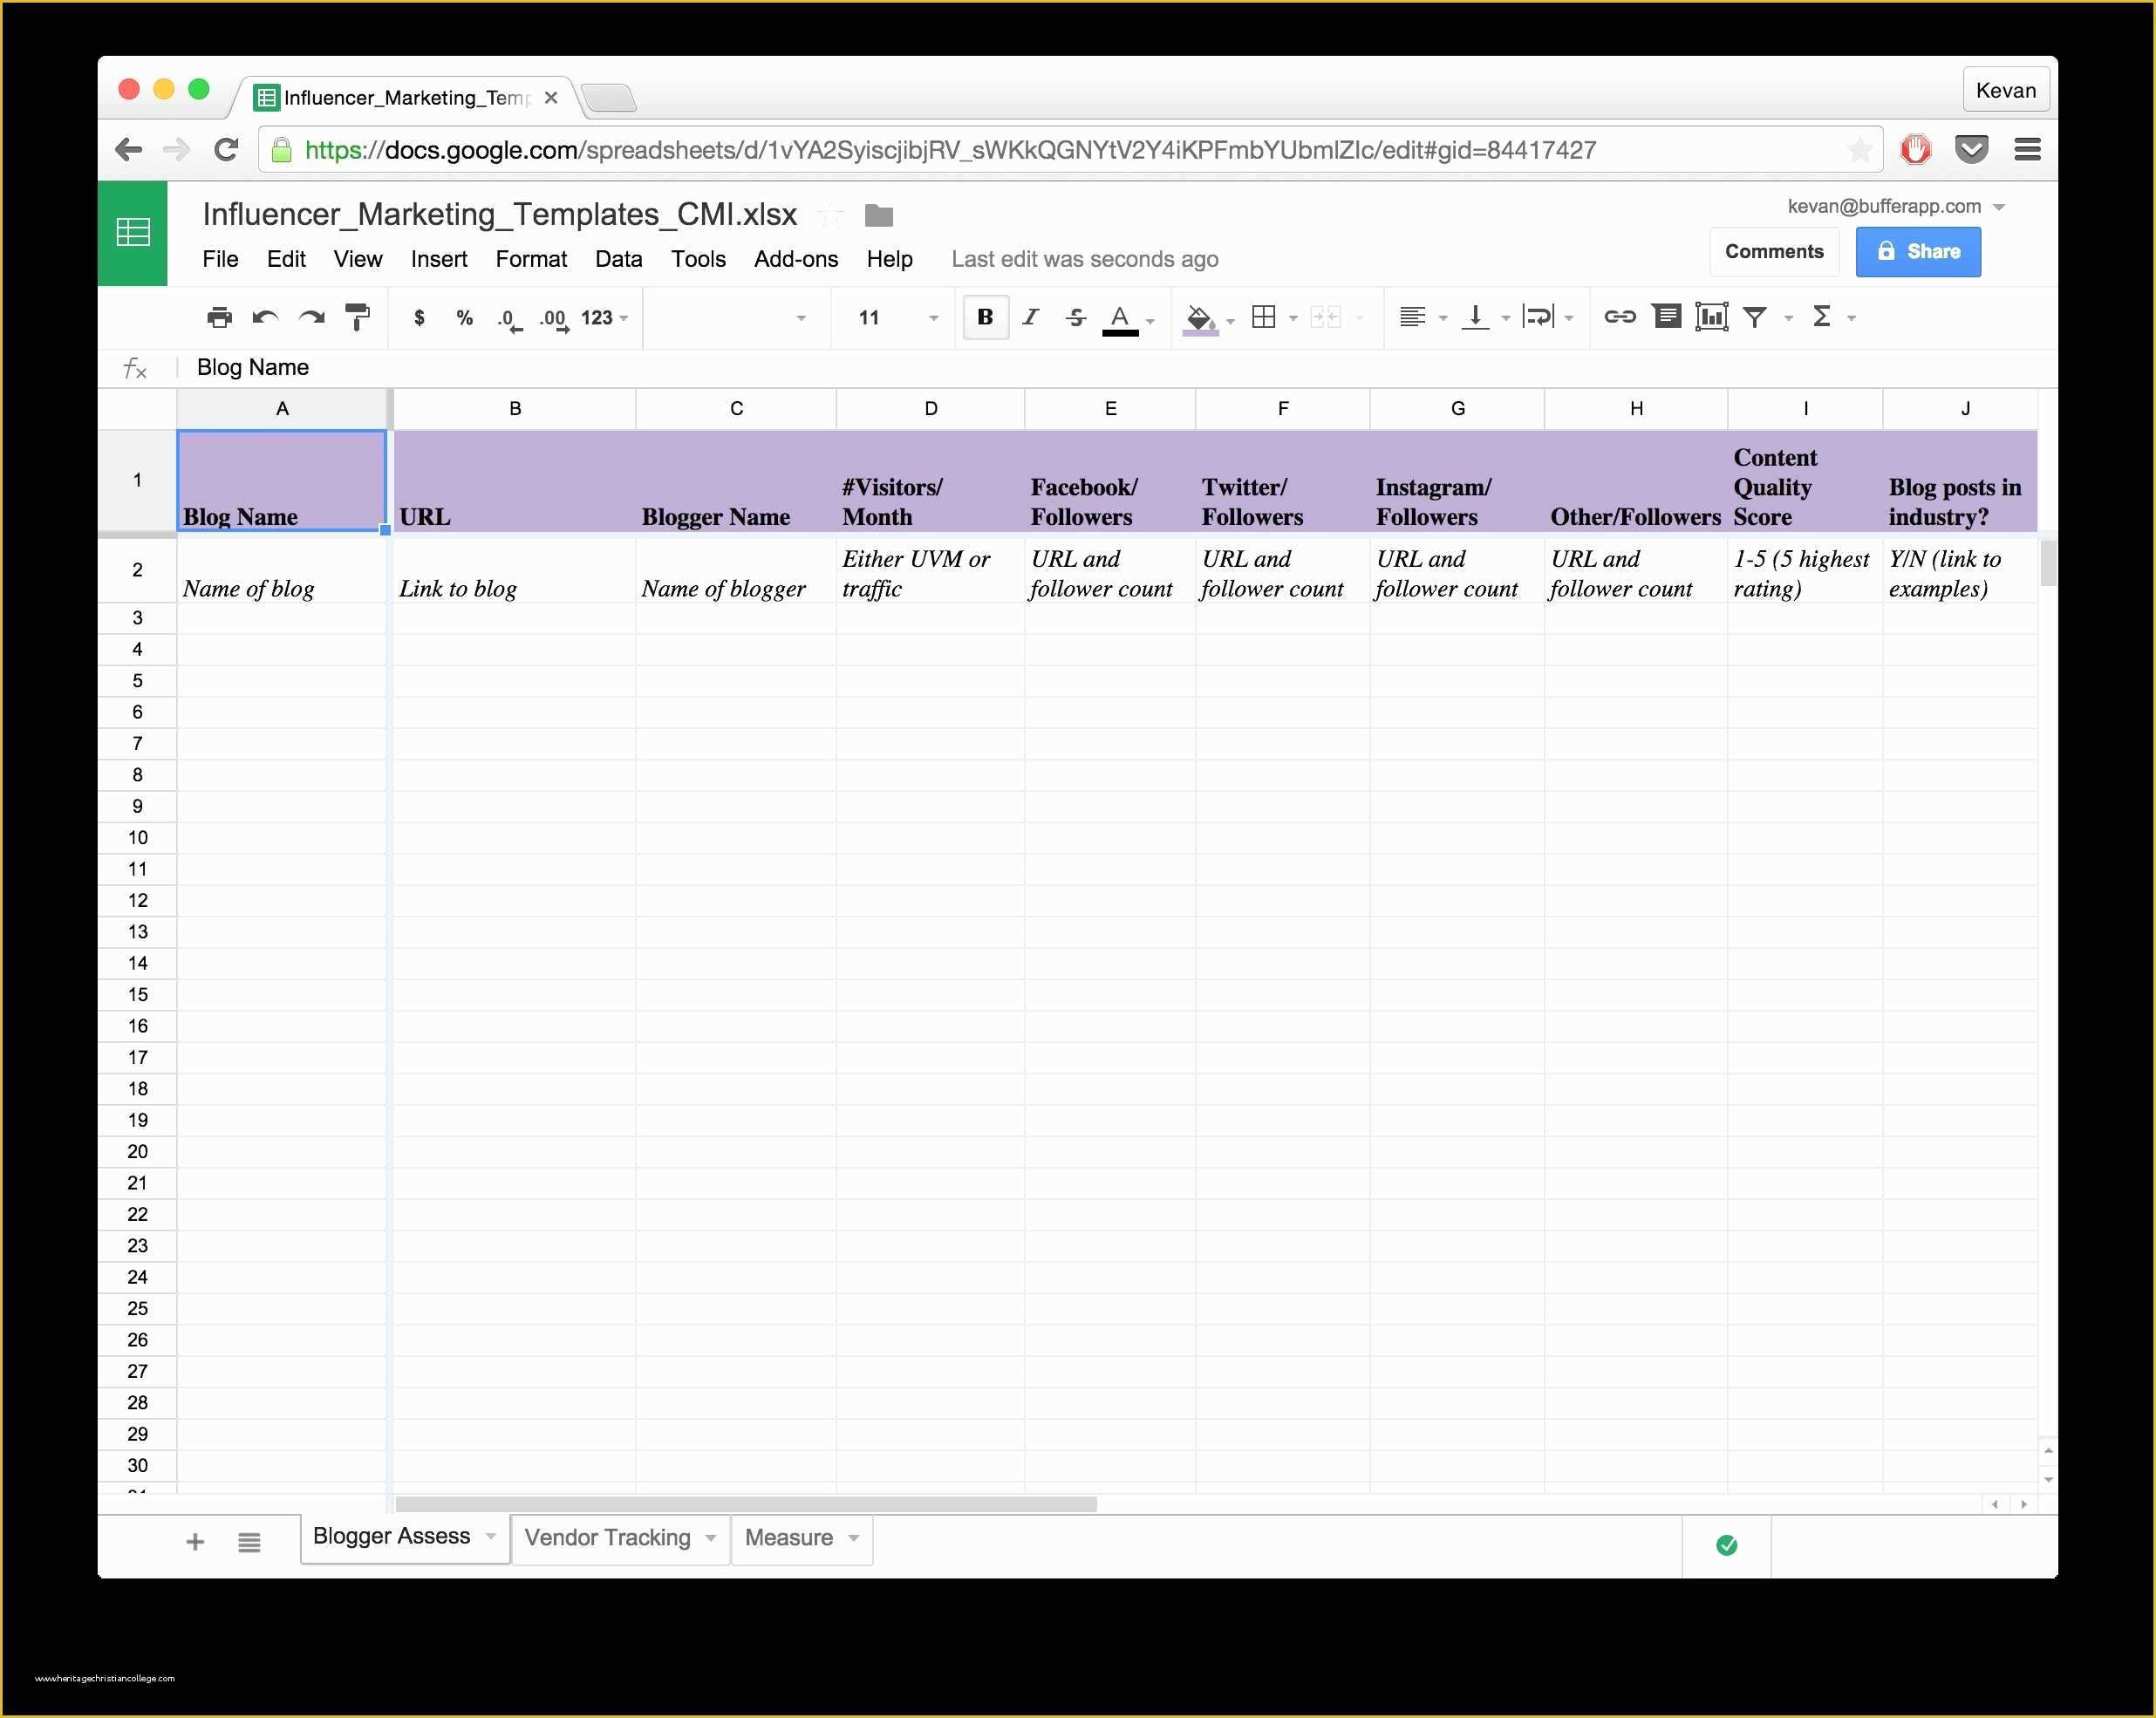Click the Bold formatting icon
This screenshot has width=2156, height=1718.
(x=981, y=317)
